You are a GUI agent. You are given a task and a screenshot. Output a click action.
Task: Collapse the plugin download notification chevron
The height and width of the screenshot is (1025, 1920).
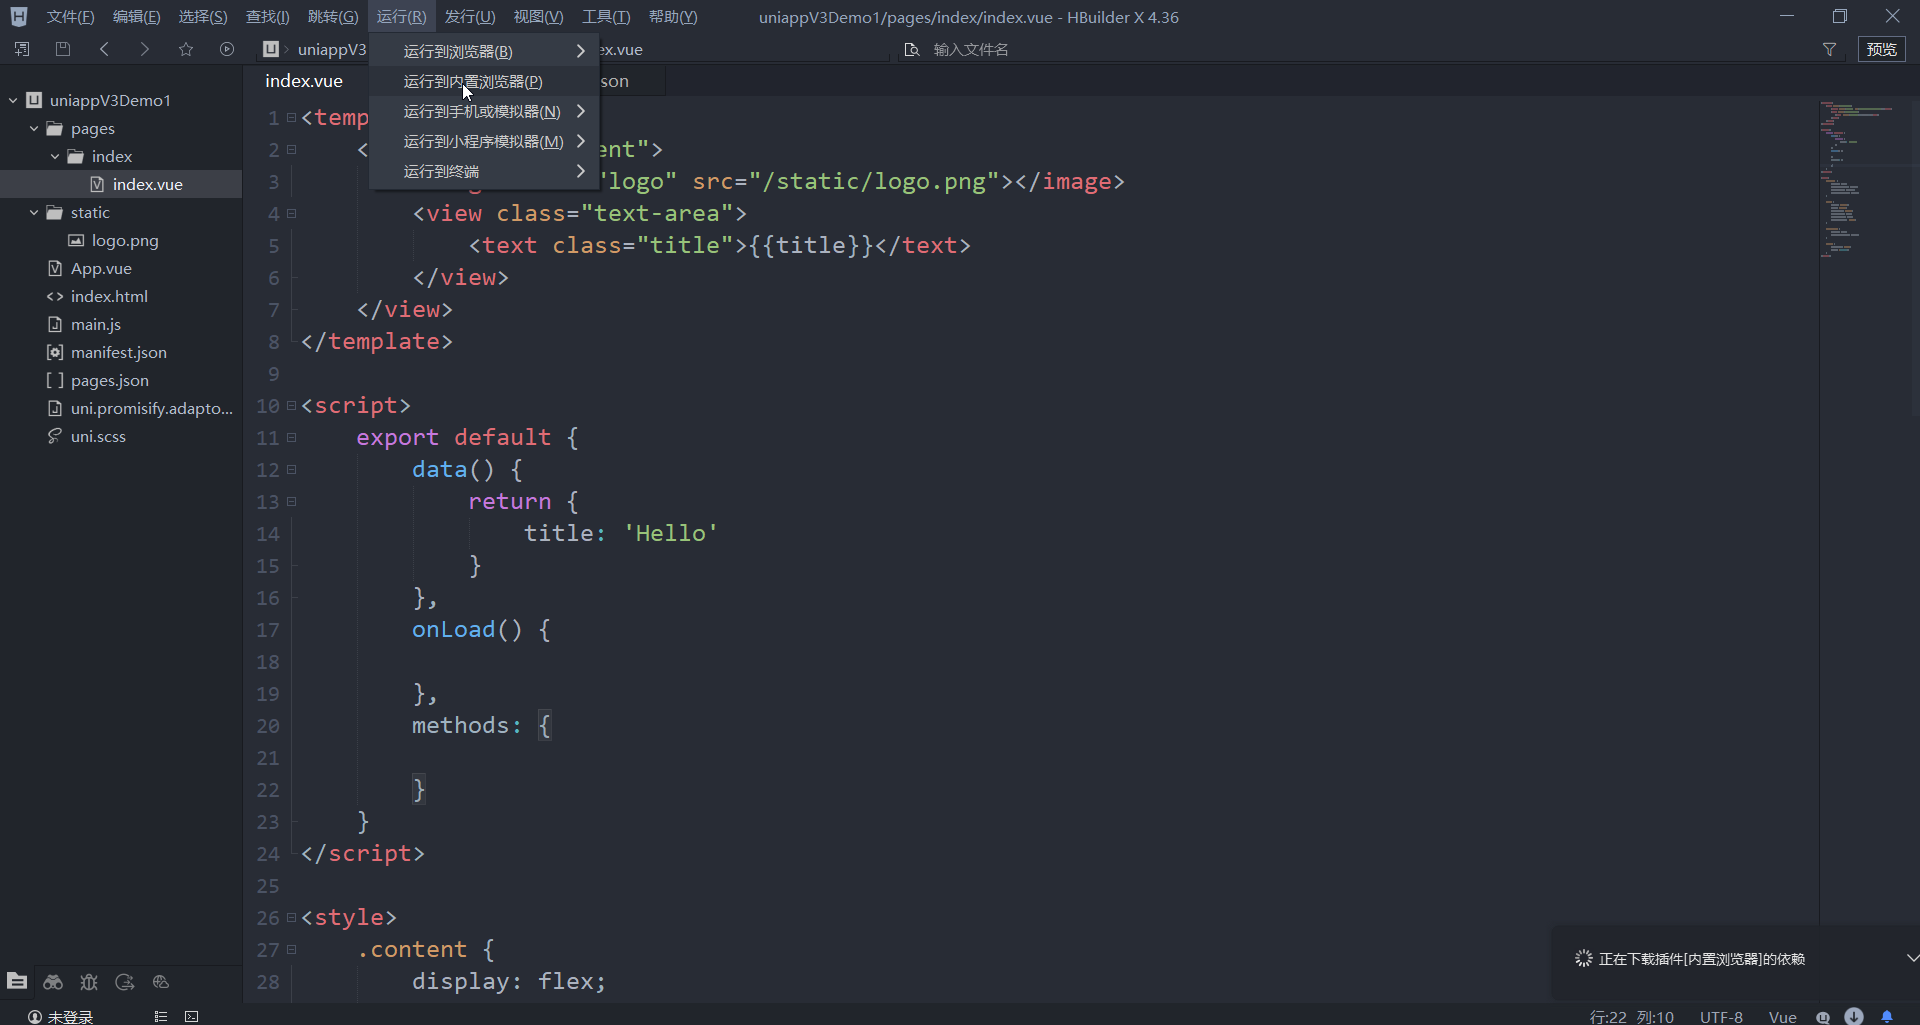[x=1911, y=958]
